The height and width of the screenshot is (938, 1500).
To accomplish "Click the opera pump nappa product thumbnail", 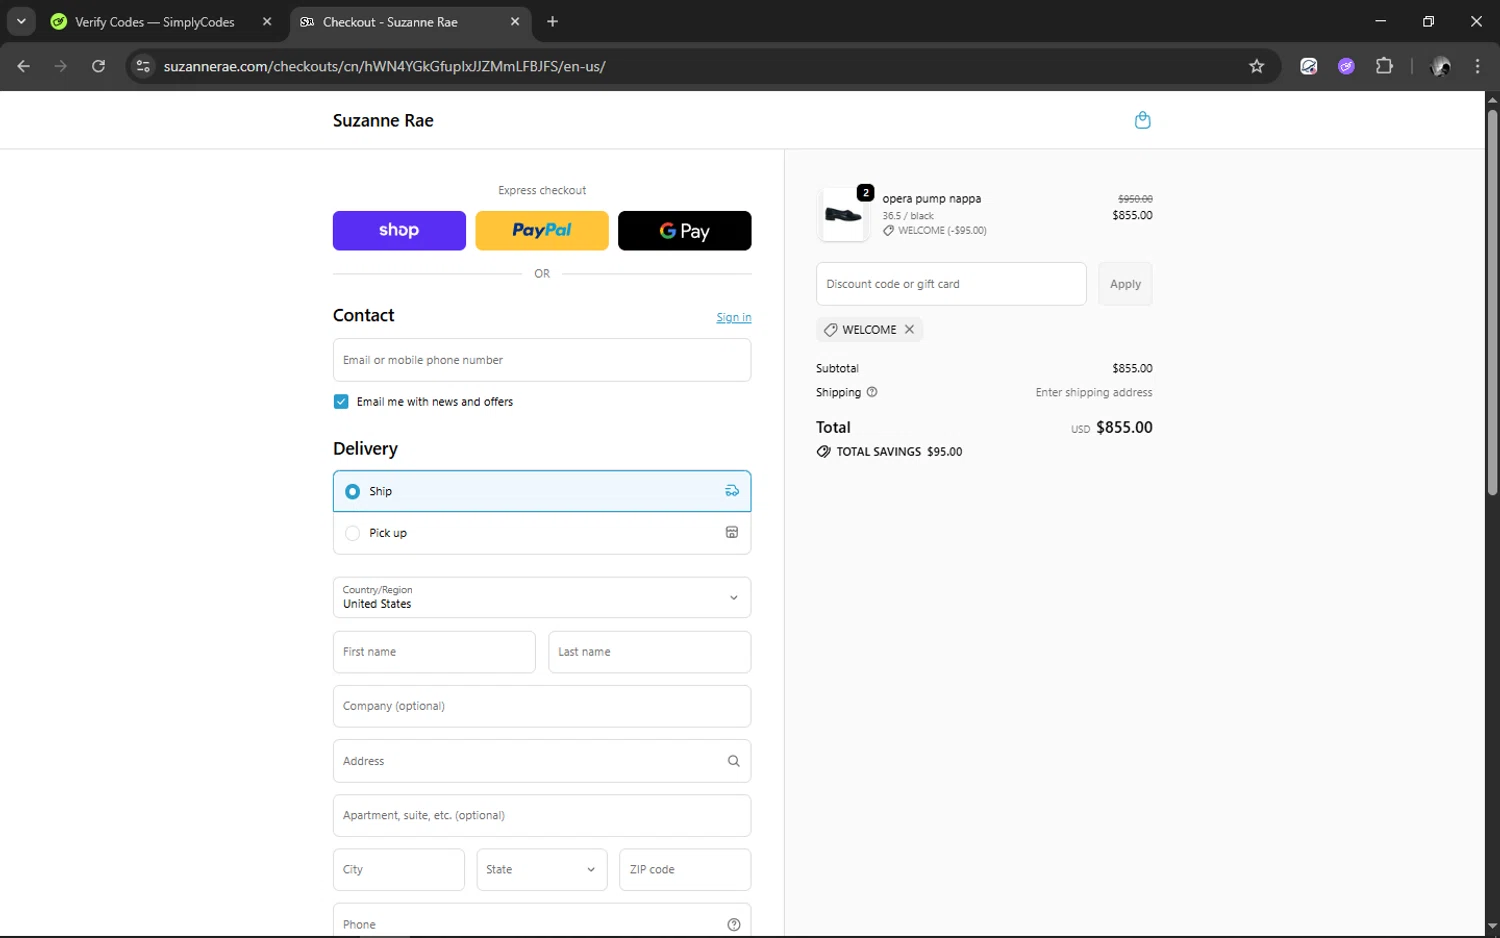I will pyautogui.click(x=843, y=215).
